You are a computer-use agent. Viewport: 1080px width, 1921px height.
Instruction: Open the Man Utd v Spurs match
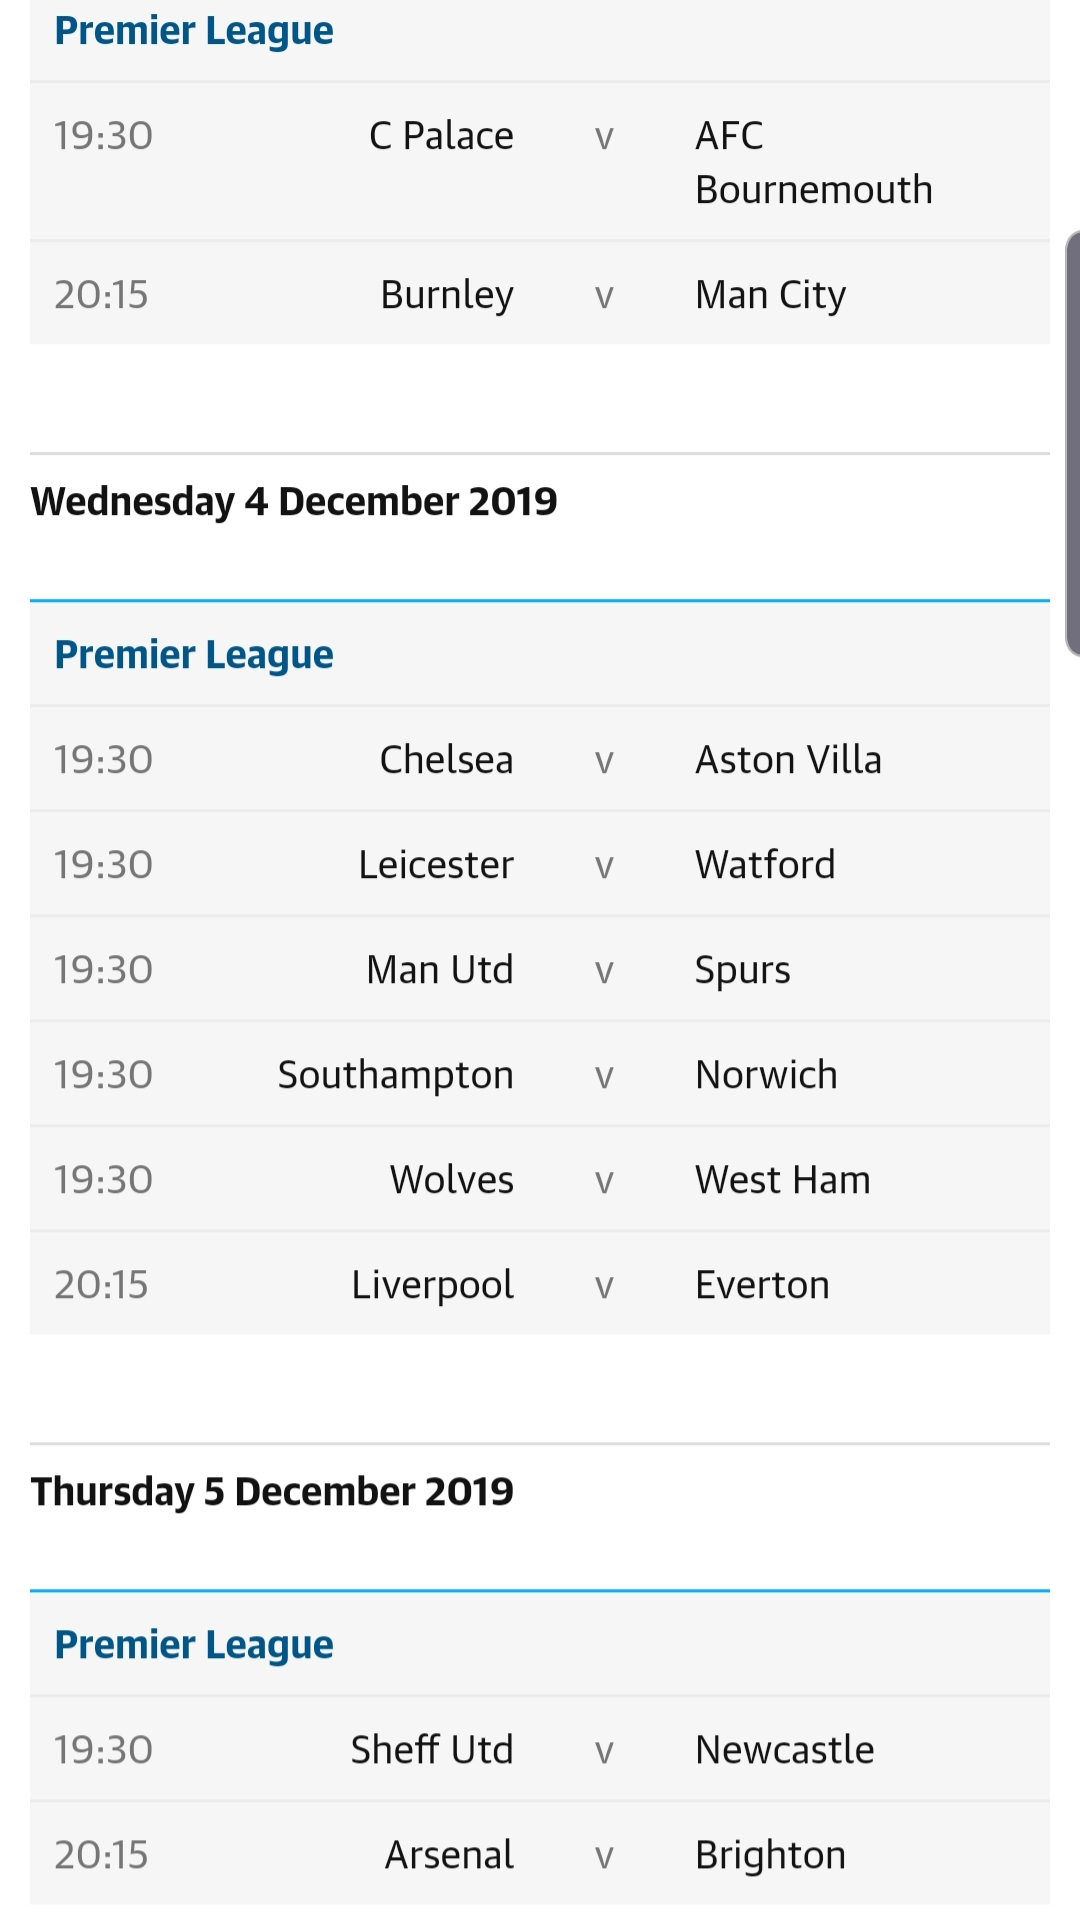540,970
